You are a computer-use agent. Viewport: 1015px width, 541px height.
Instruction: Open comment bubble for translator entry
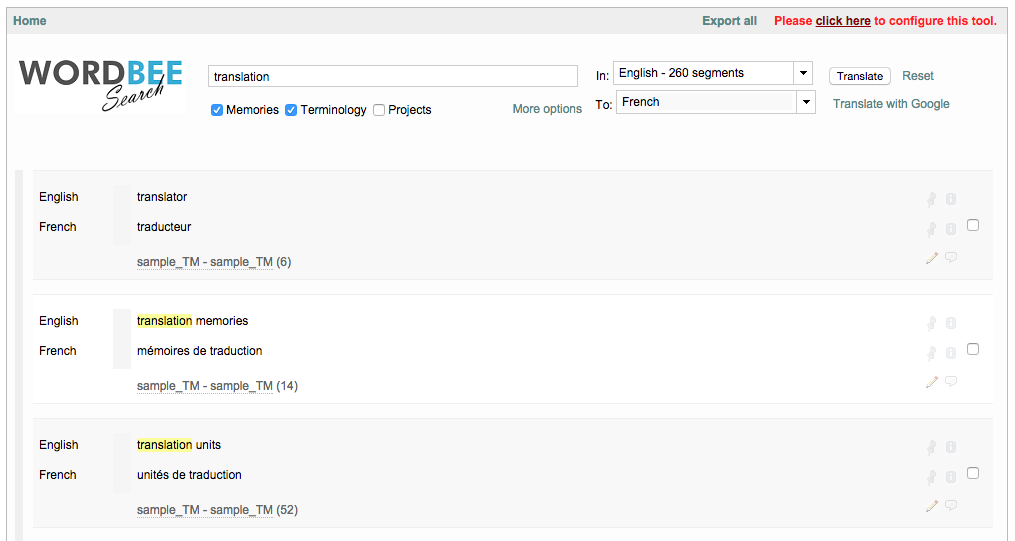(x=951, y=258)
